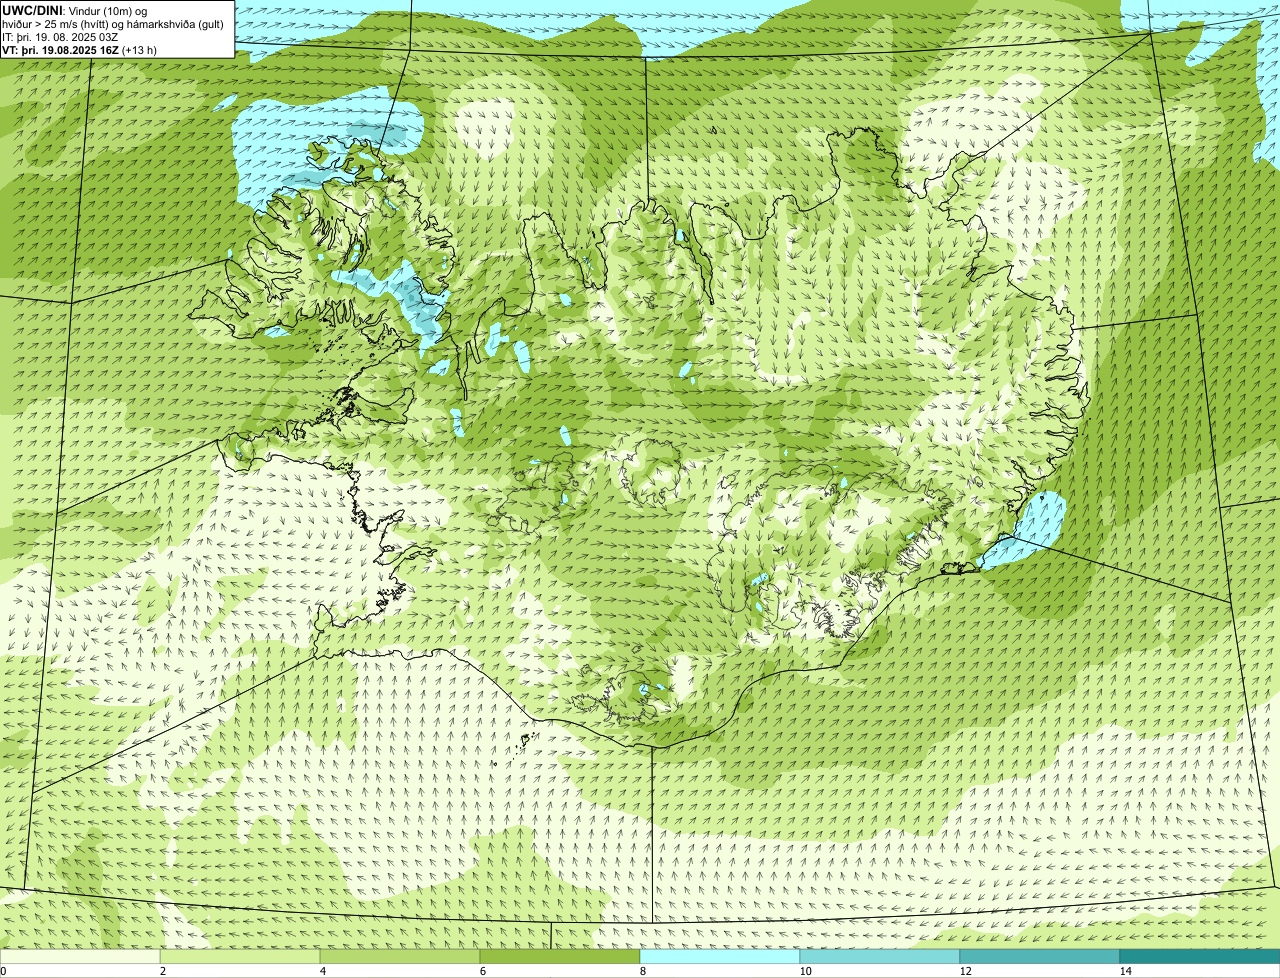Click the "VT: þri. 19.08.2025 16Z (+13 h)" line
The height and width of the screenshot is (978, 1280).
coord(79,50)
